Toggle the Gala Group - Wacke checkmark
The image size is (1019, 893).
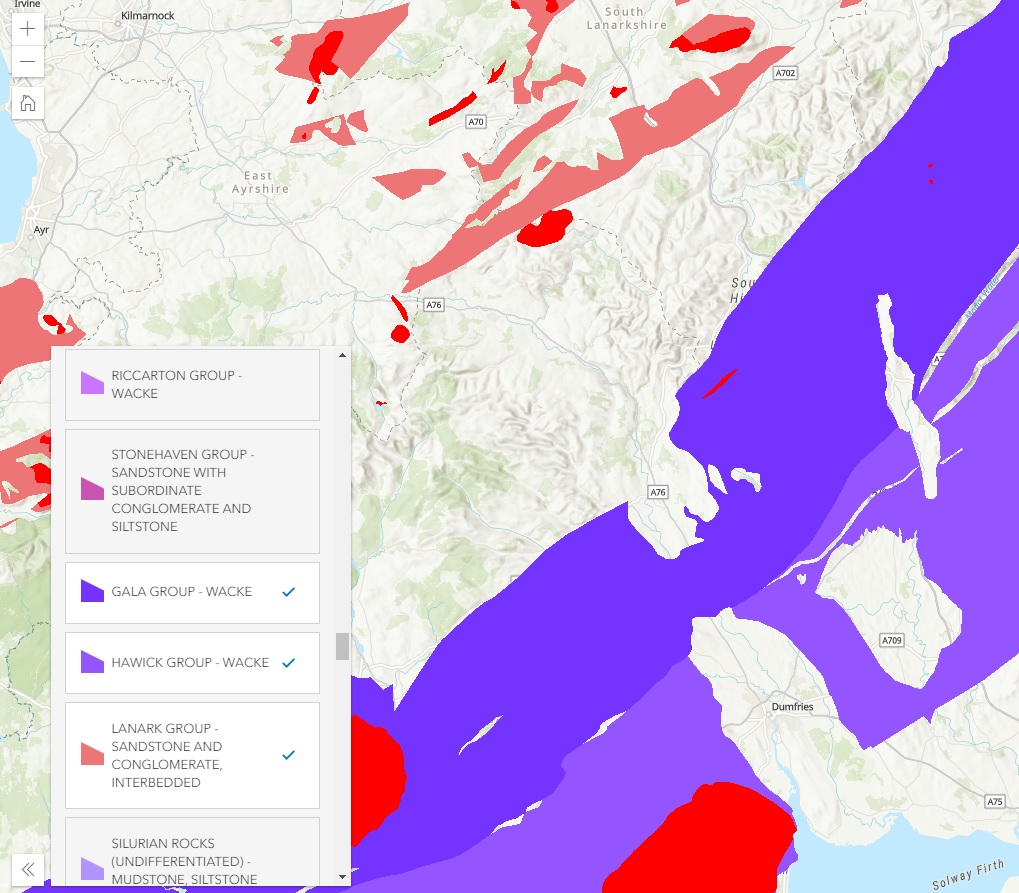[x=289, y=591]
